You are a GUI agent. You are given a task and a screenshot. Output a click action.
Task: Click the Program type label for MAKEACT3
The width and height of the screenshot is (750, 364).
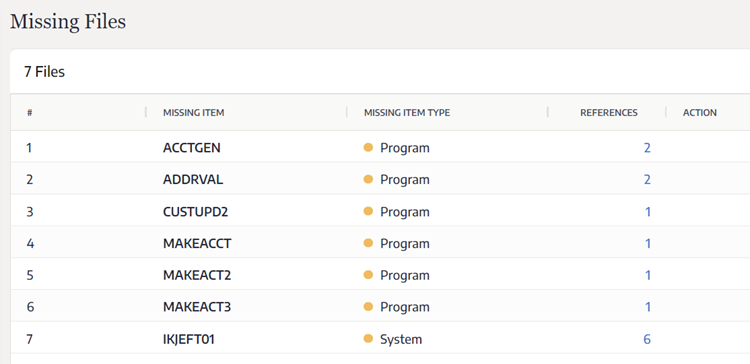tap(405, 308)
